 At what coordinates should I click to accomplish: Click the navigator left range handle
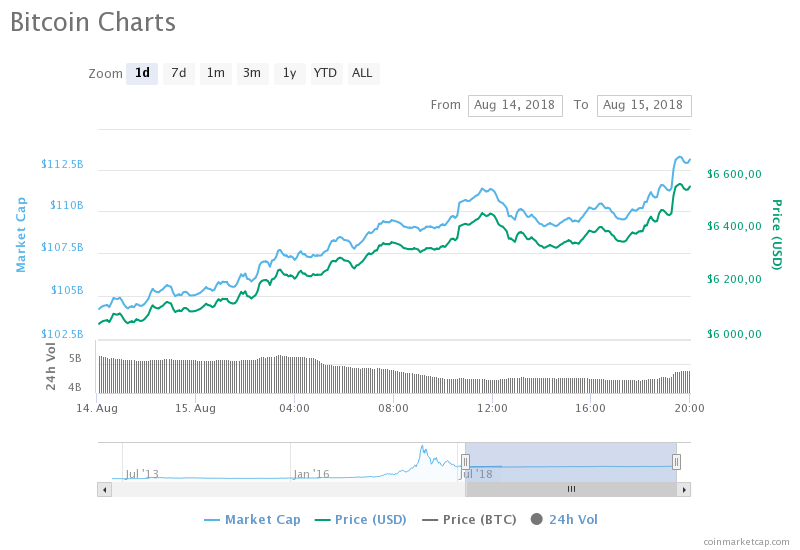click(465, 462)
